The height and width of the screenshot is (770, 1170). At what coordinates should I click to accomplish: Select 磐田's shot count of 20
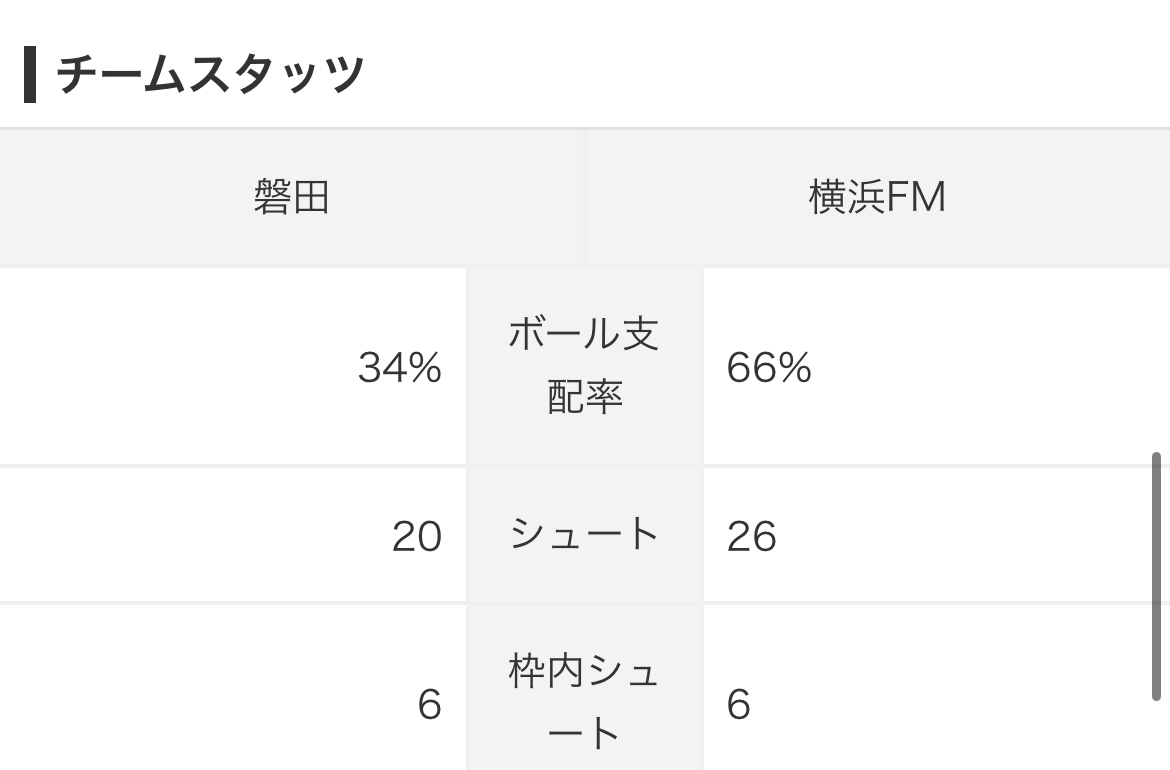416,537
